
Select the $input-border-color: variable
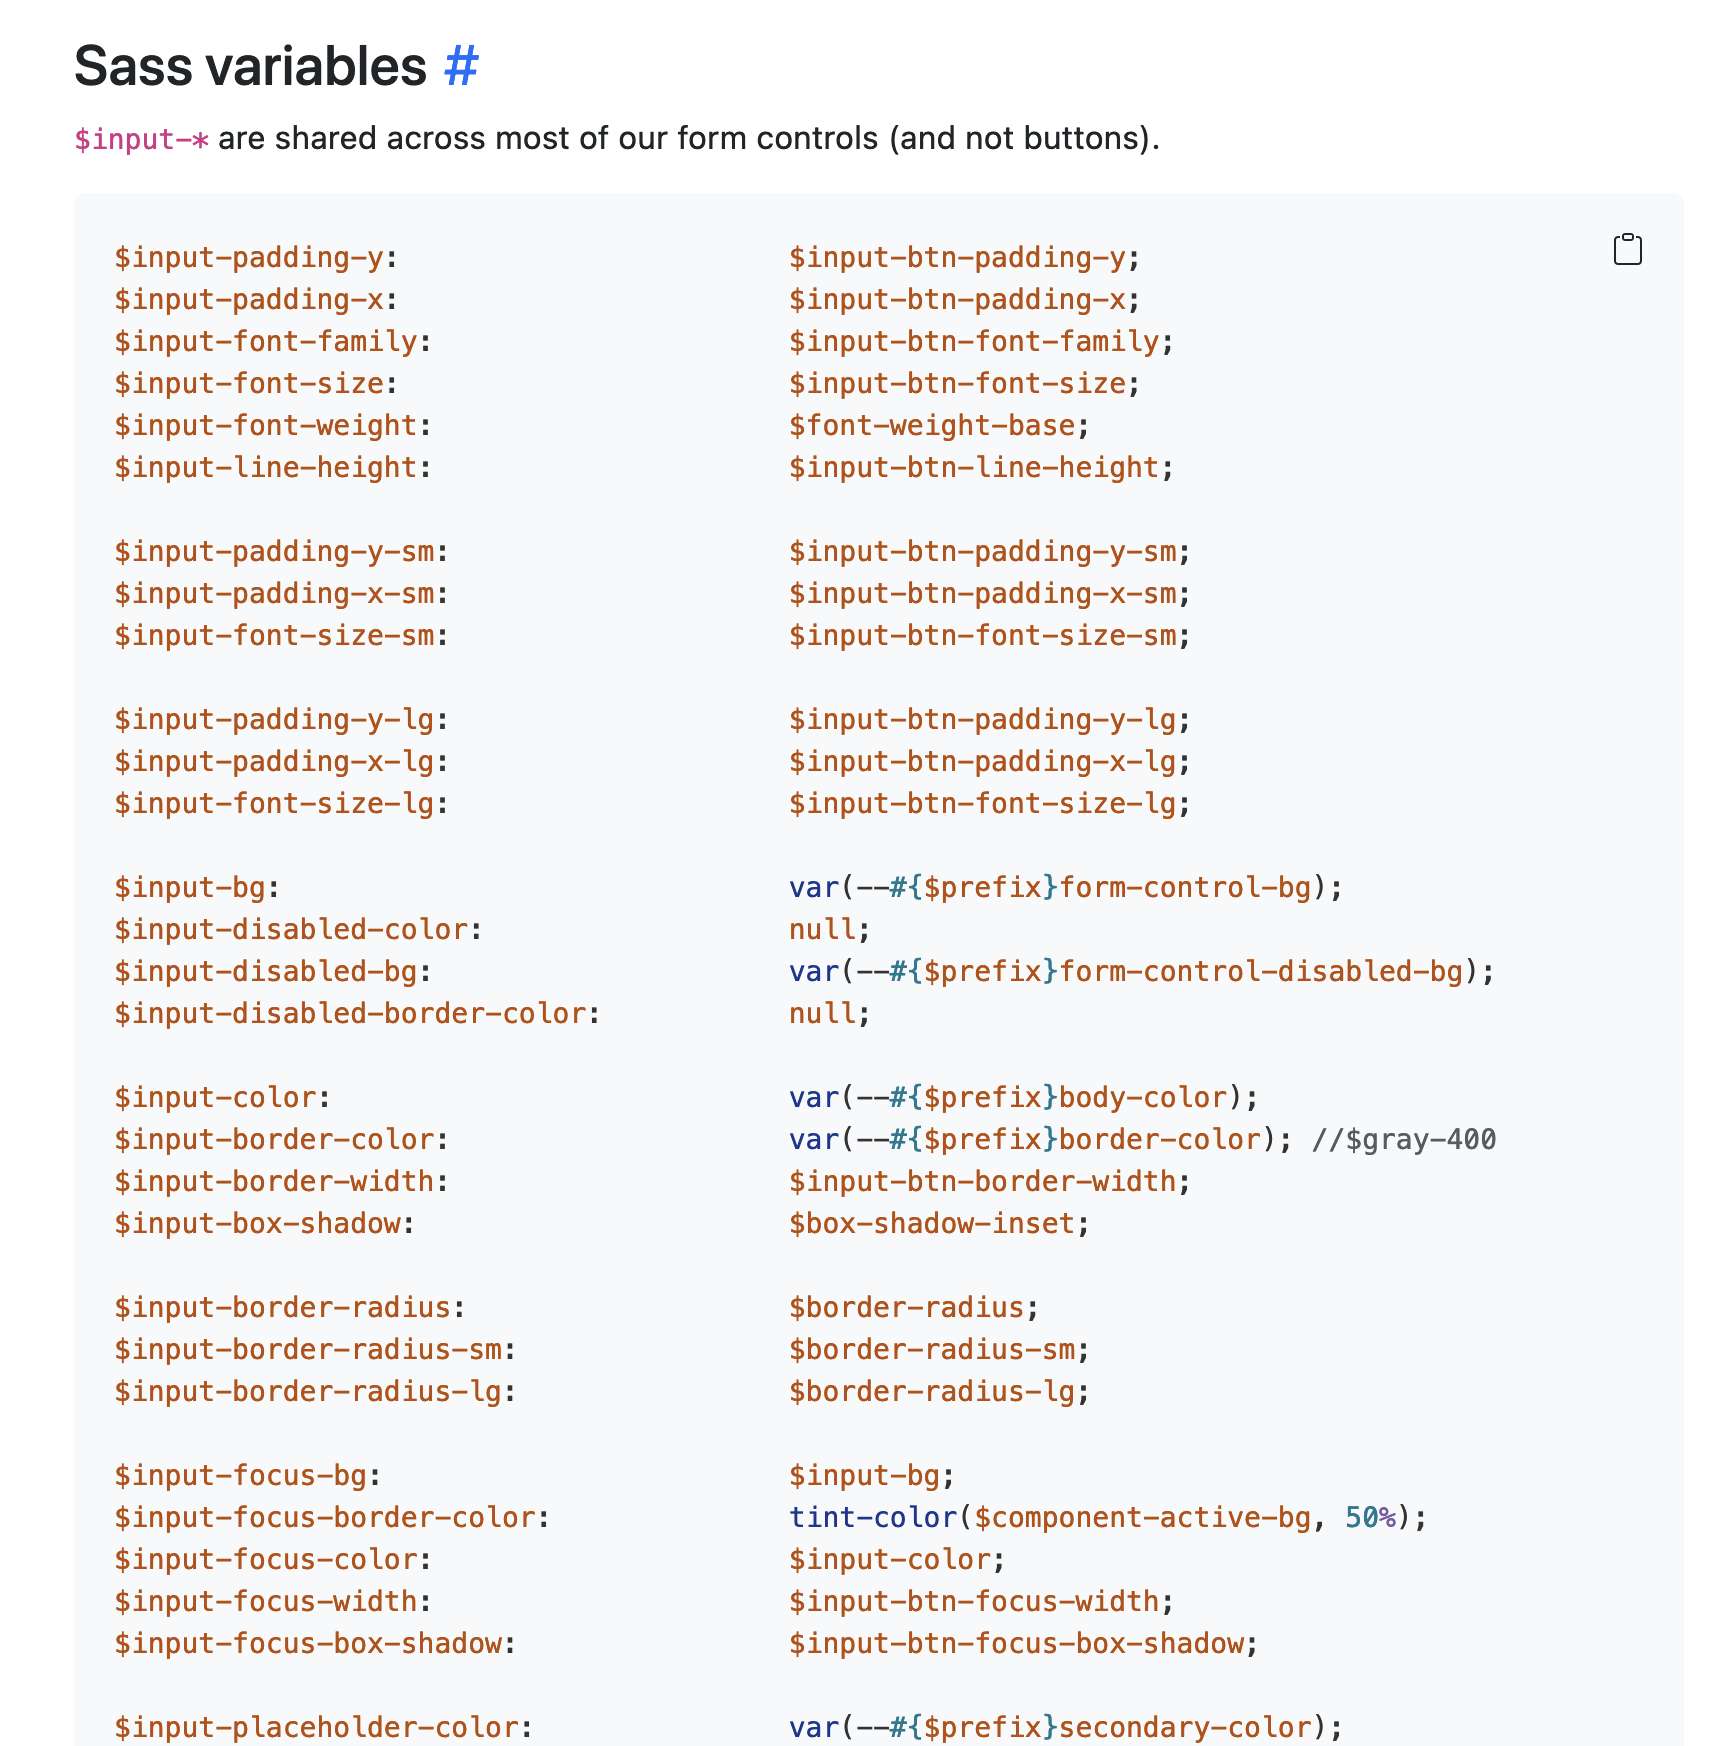point(282,1140)
